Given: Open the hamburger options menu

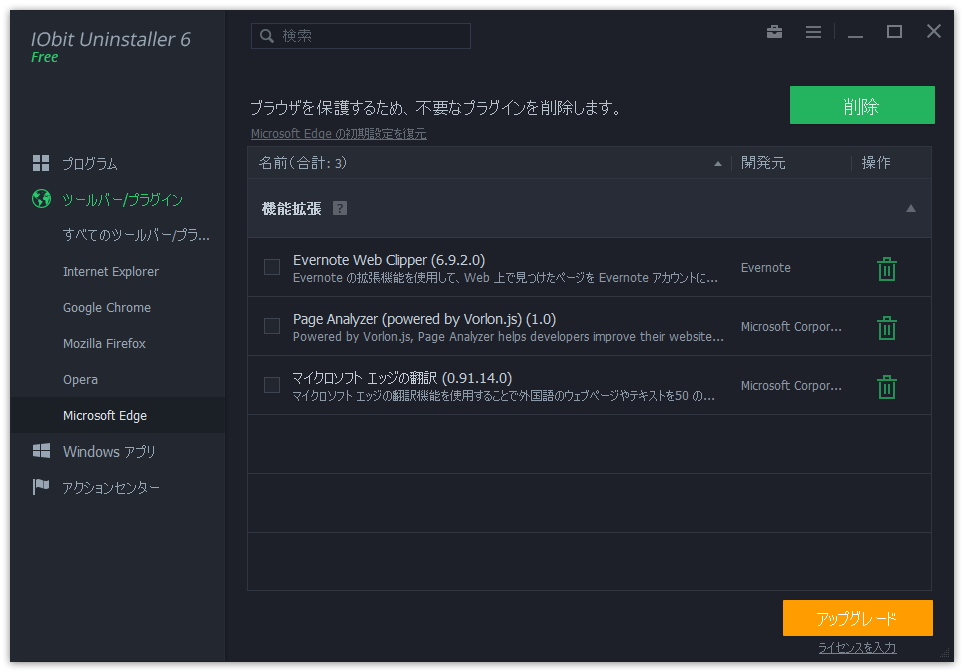Looking at the screenshot, I should [x=813, y=32].
